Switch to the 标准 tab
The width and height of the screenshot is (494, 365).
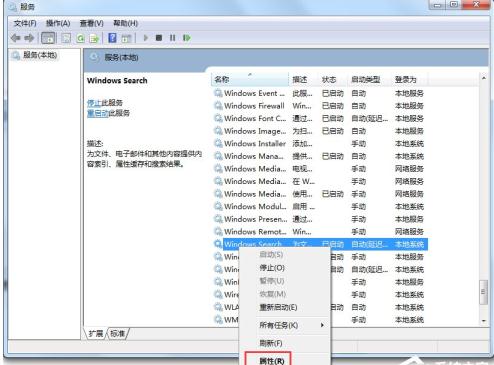(118, 333)
